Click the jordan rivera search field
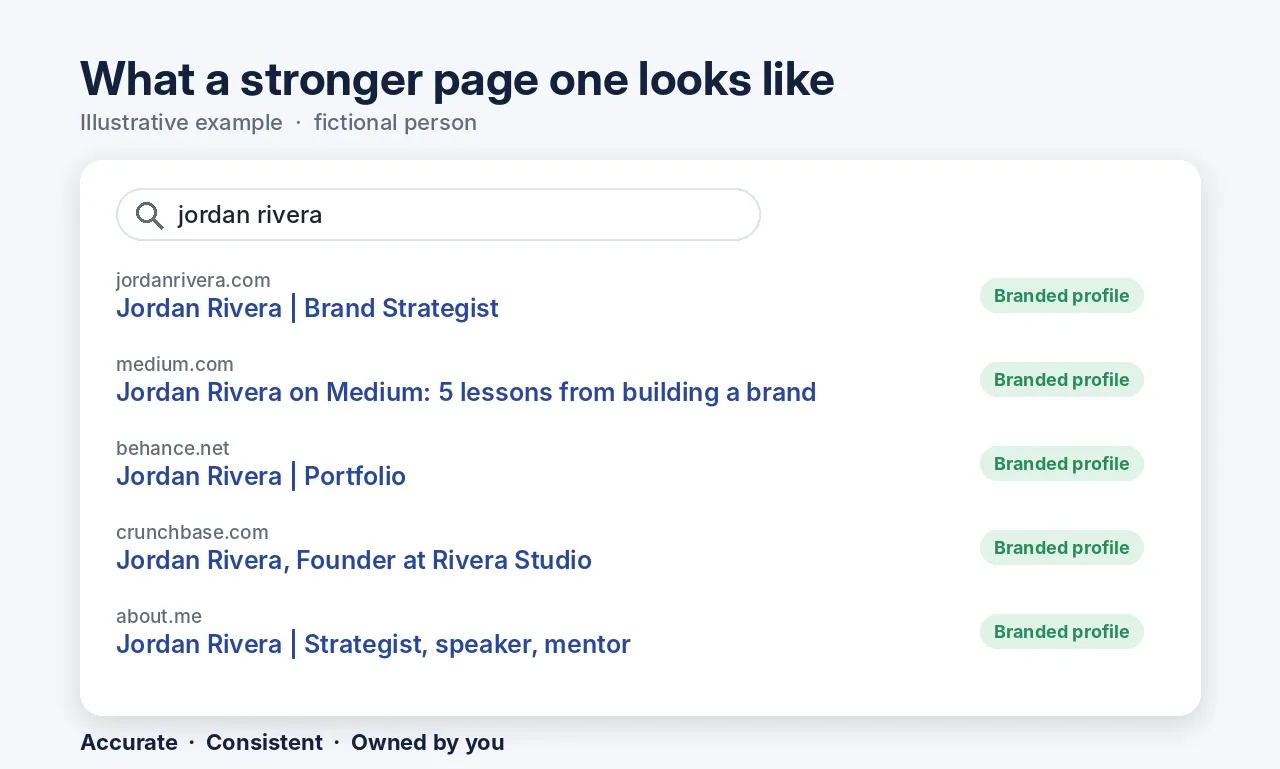 click(438, 215)
